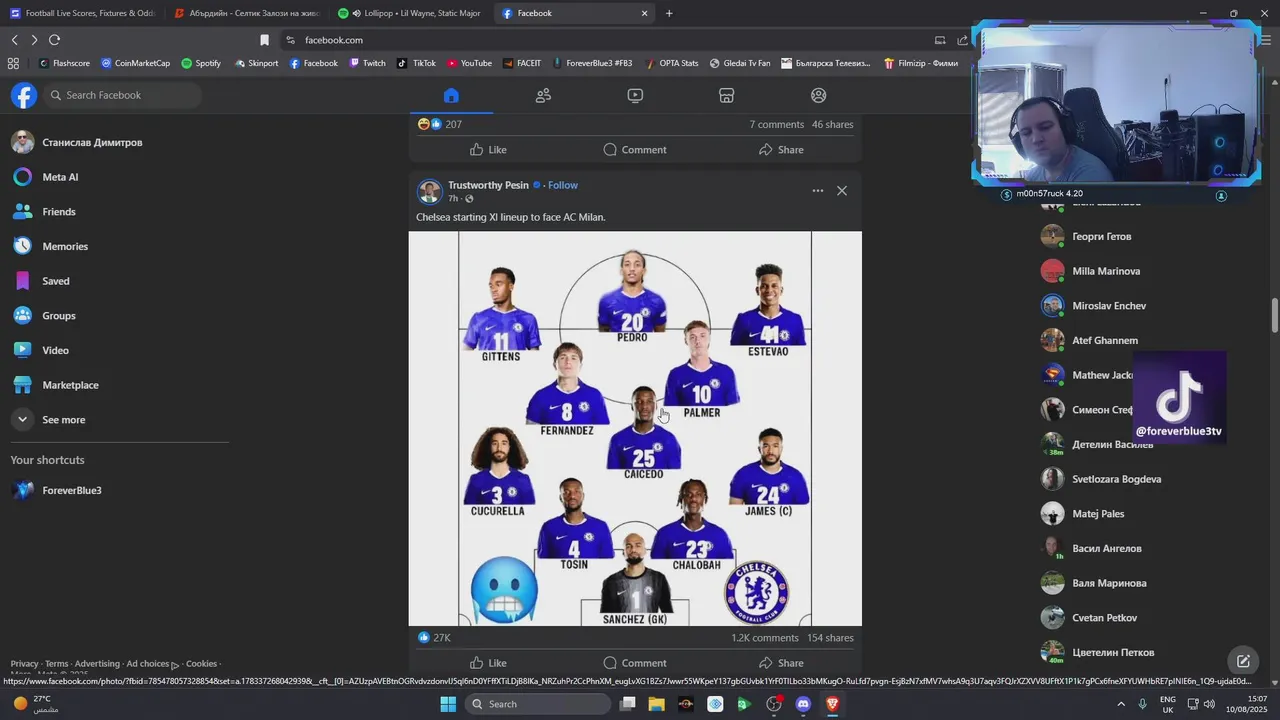Viewport: 1280px width, 720px height.
Task: Share the Chelsea lineup post
Action: pyautogui.click(x=781, y=663)
